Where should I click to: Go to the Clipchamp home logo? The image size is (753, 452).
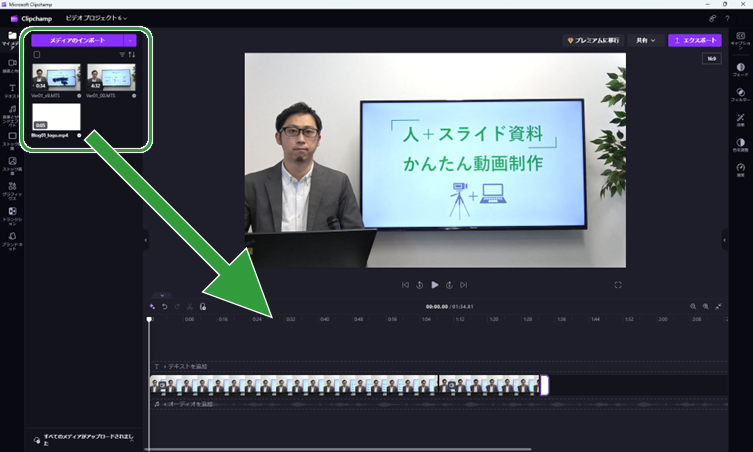pyautogui.click(x=31, y=19)
